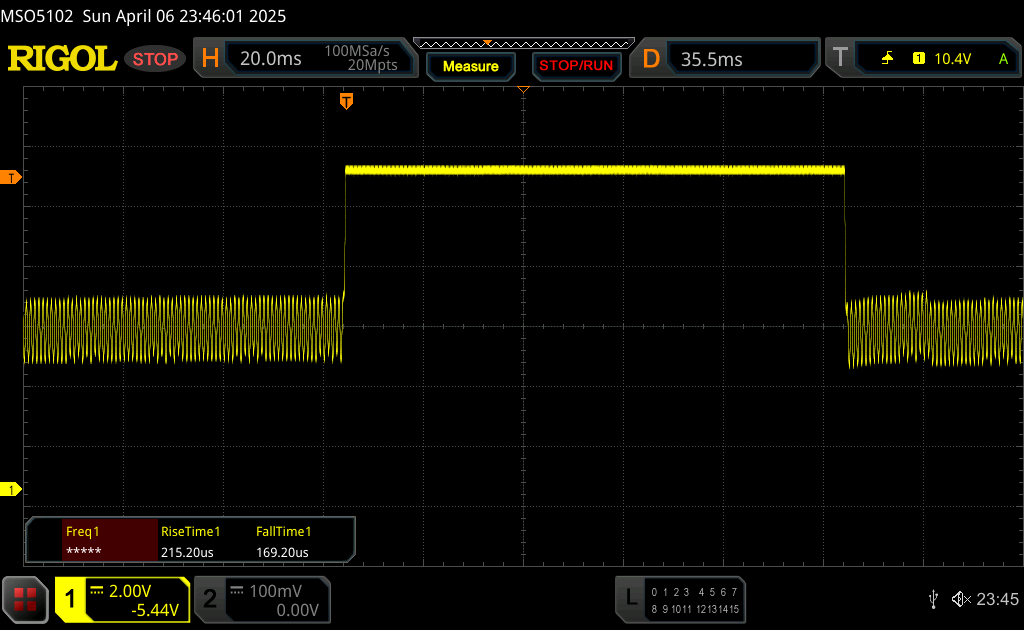Image resolution: width=1024 pixels, height=630 pixels.
Task: Click the digital channels 8-15 label row
Action: pos(694,609)
